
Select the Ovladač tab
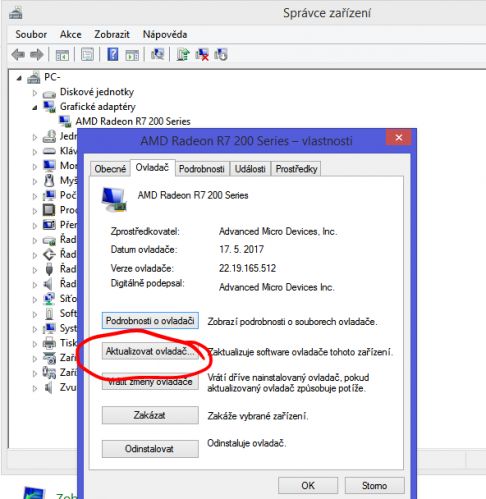[x=152, y=167]
